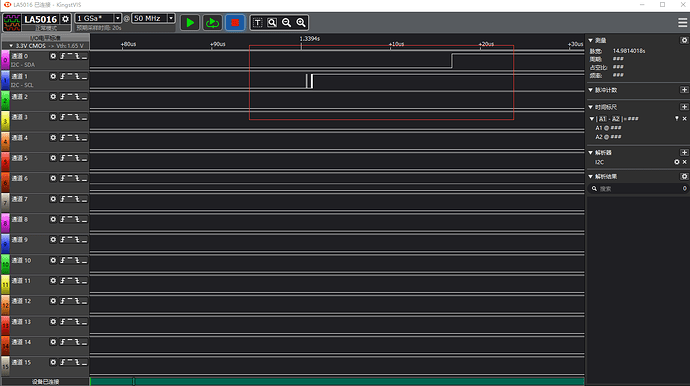Add a new 时间标尺 marker pair
Screen dimensions: 690x386
tap(684, 107)
